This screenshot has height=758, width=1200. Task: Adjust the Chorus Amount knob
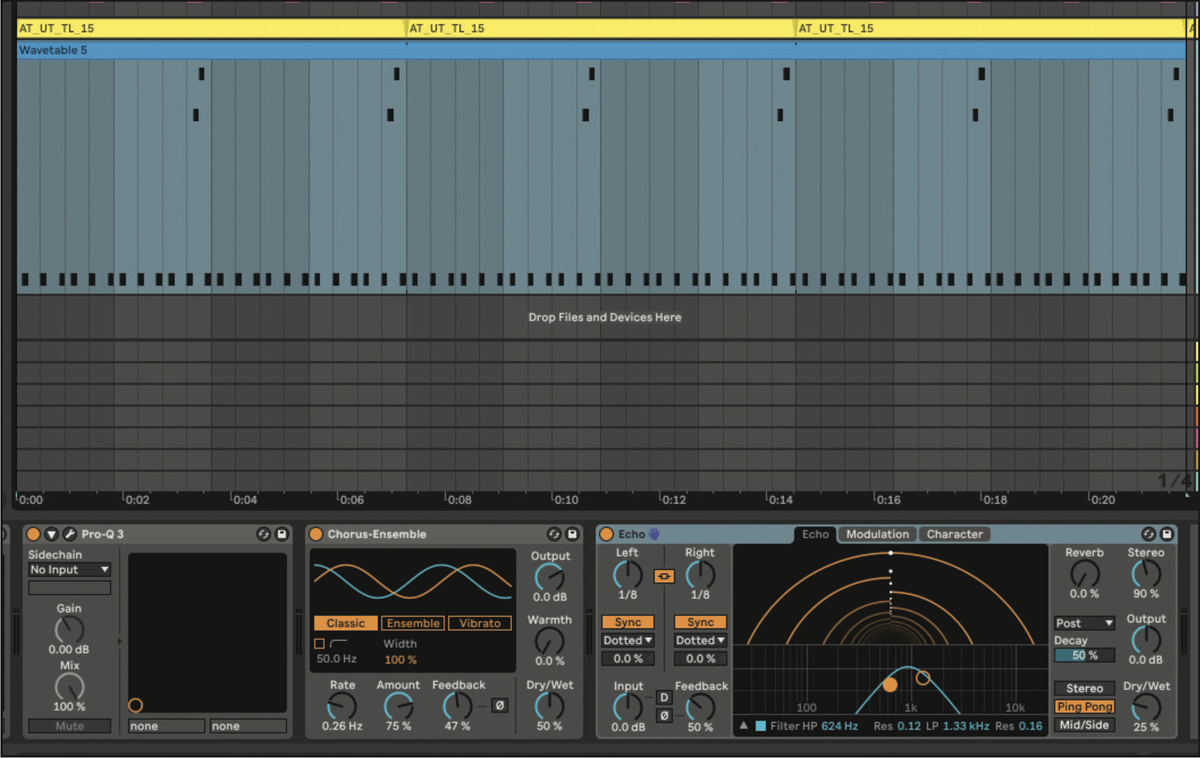[398, 706]
